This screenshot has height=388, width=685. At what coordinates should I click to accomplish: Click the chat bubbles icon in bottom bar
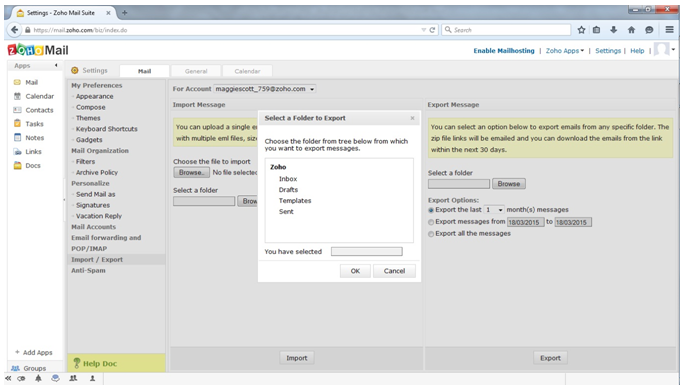point(55,378)
